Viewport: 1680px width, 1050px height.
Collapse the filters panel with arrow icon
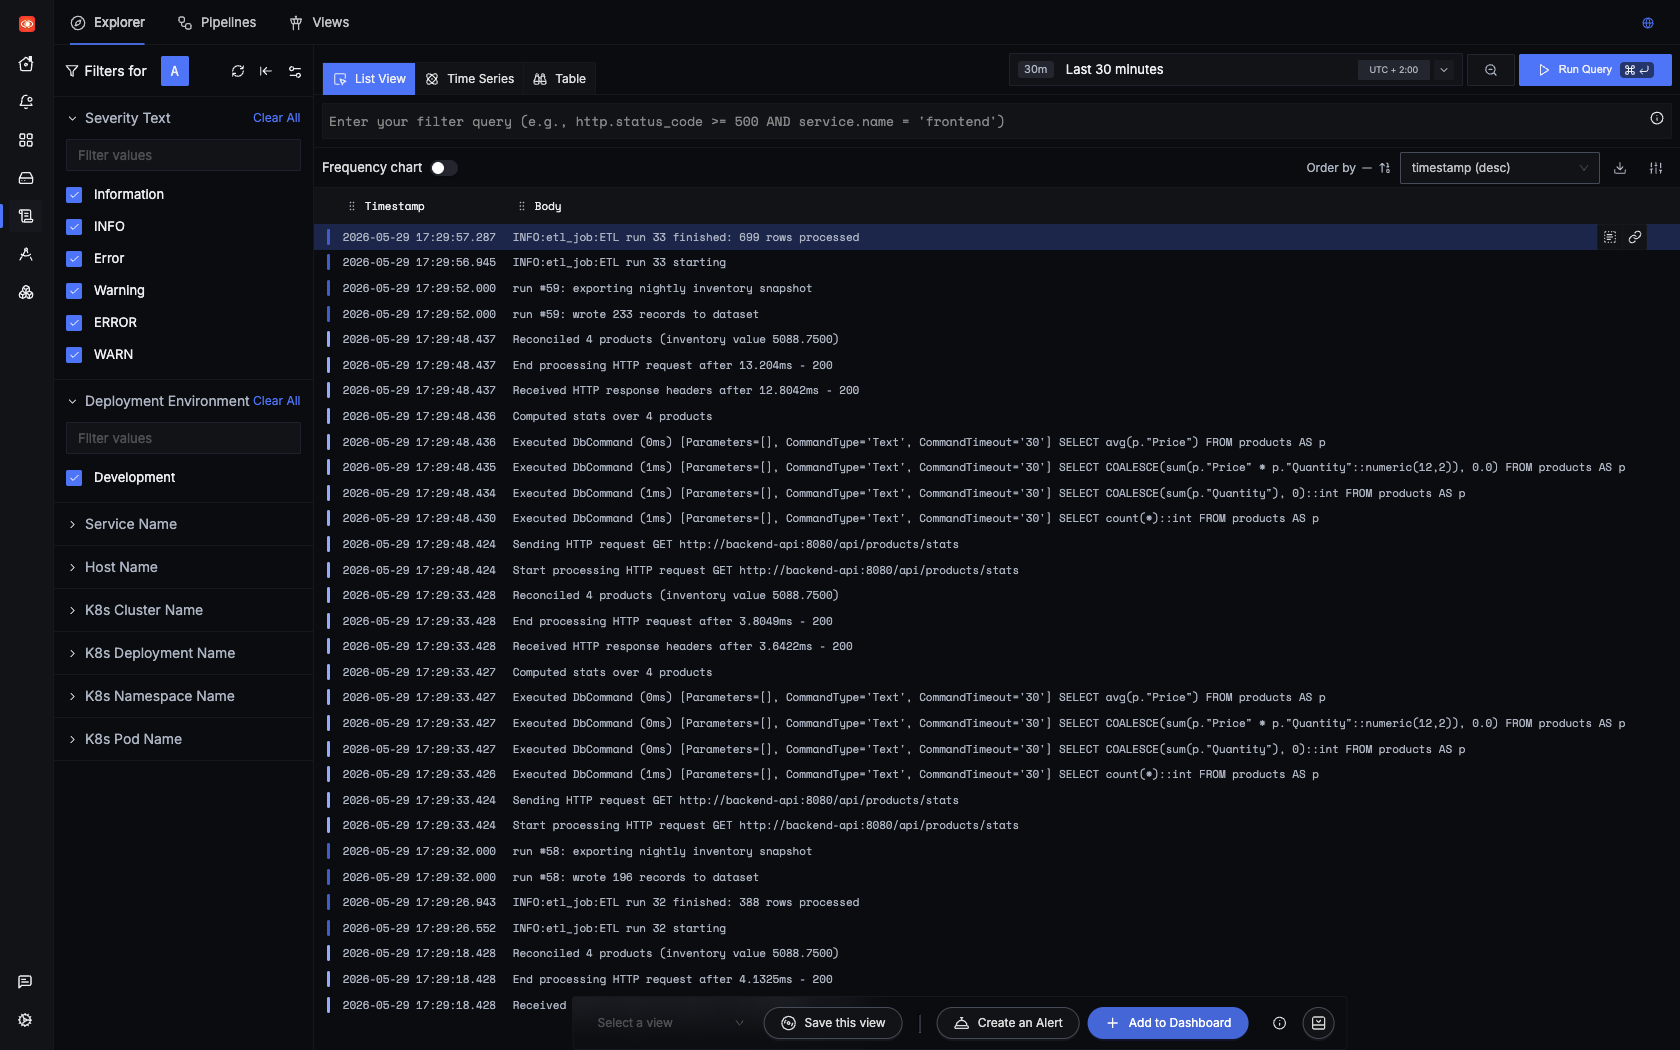266,71
